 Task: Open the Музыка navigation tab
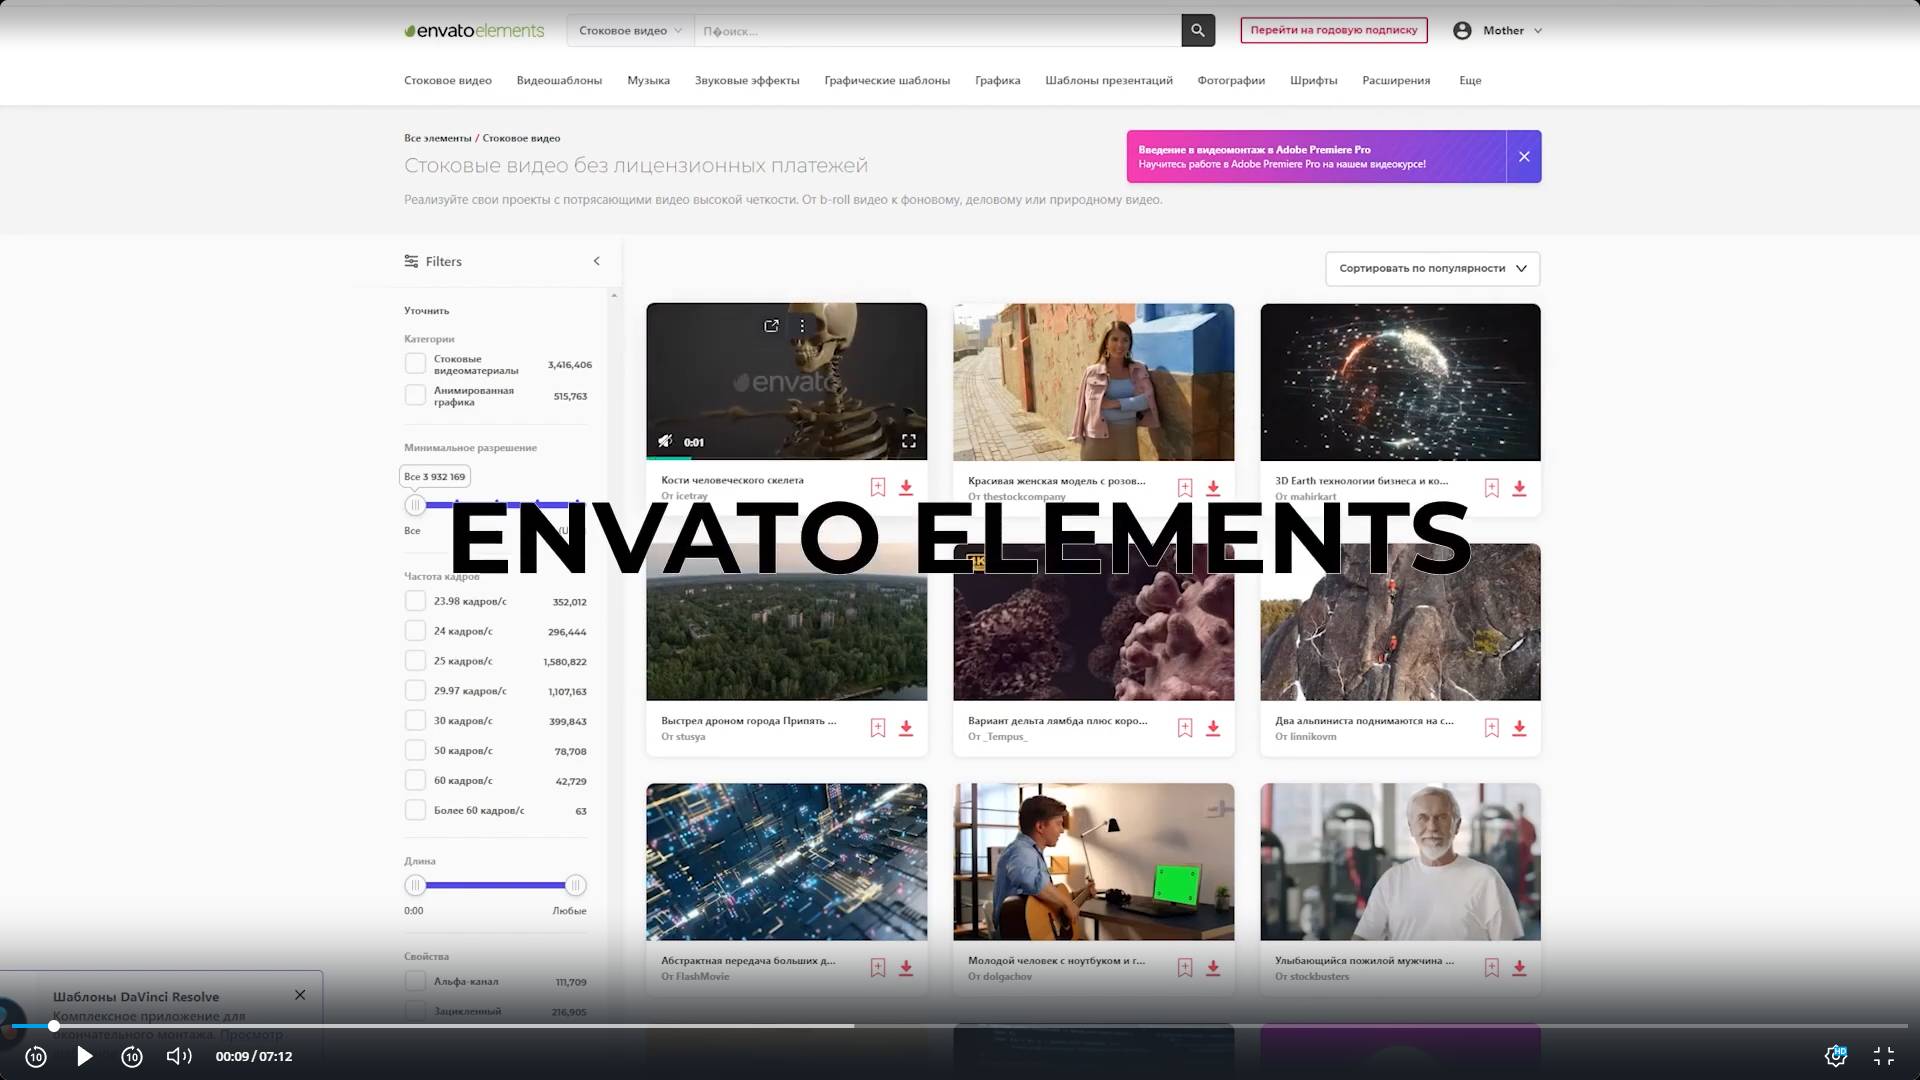click(648, 80)
